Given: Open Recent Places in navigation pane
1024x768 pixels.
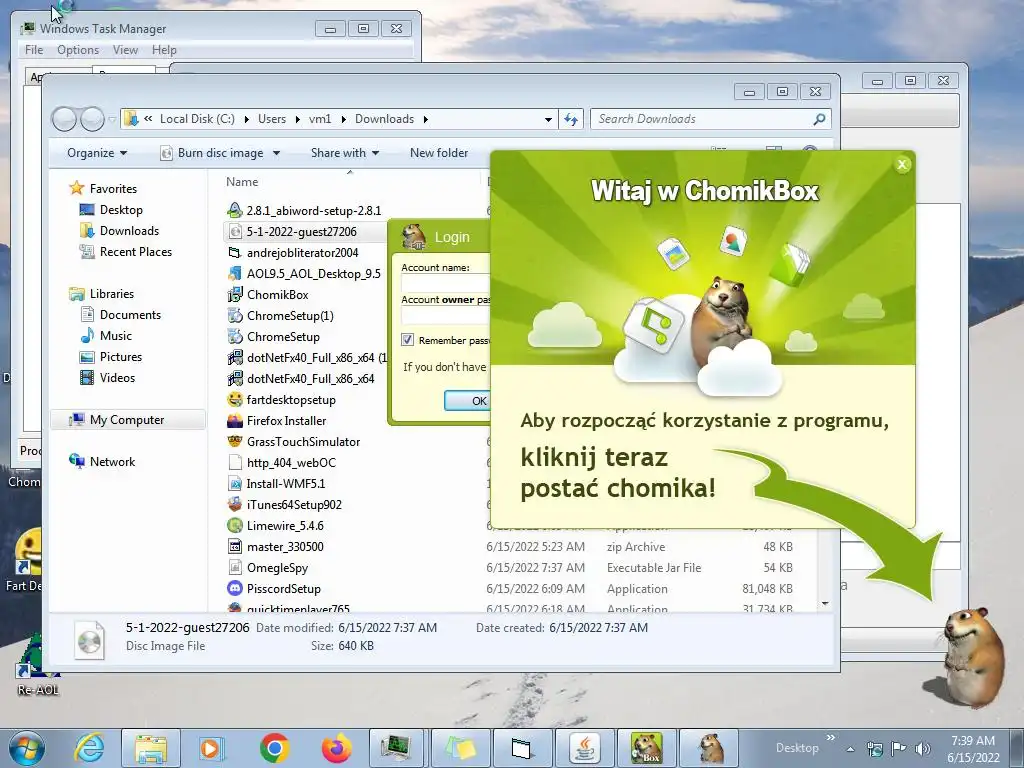Looking at the screenshot, I should [135, 251].
